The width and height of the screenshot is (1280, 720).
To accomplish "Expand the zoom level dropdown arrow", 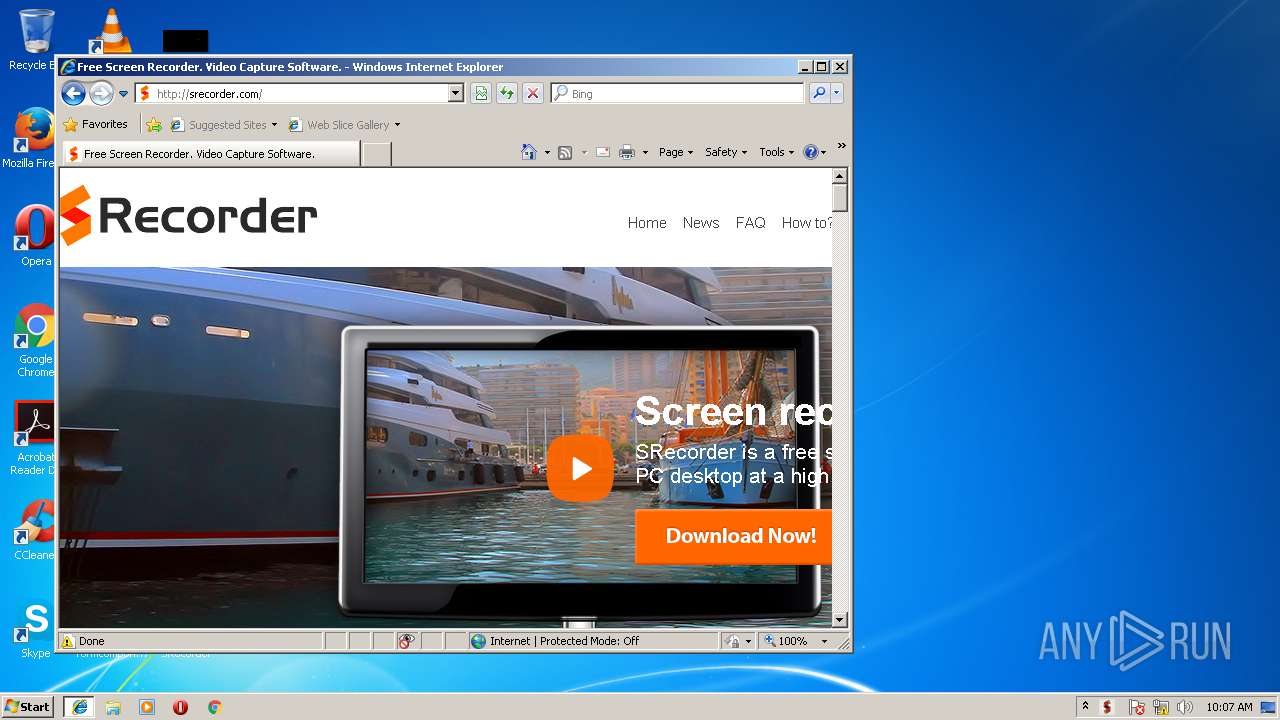I will pos(824,641).
